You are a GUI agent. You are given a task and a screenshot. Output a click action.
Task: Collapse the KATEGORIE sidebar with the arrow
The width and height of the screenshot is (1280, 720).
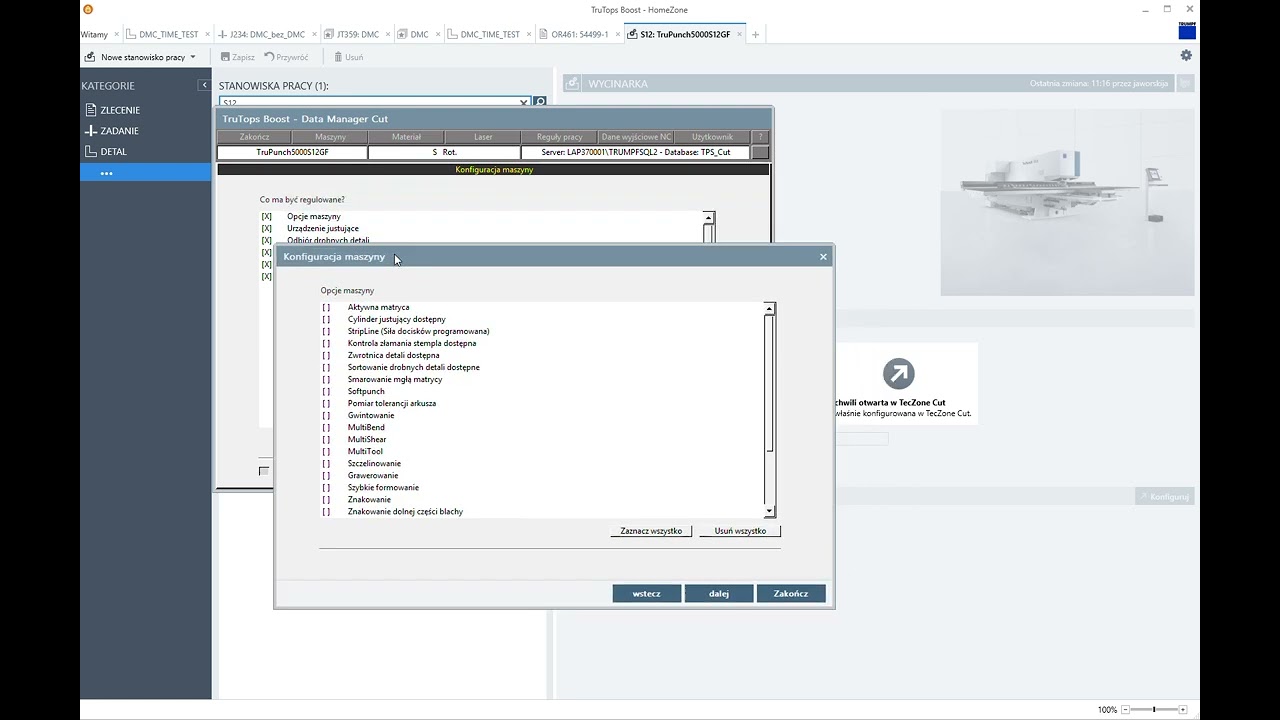tap(204, 86)
